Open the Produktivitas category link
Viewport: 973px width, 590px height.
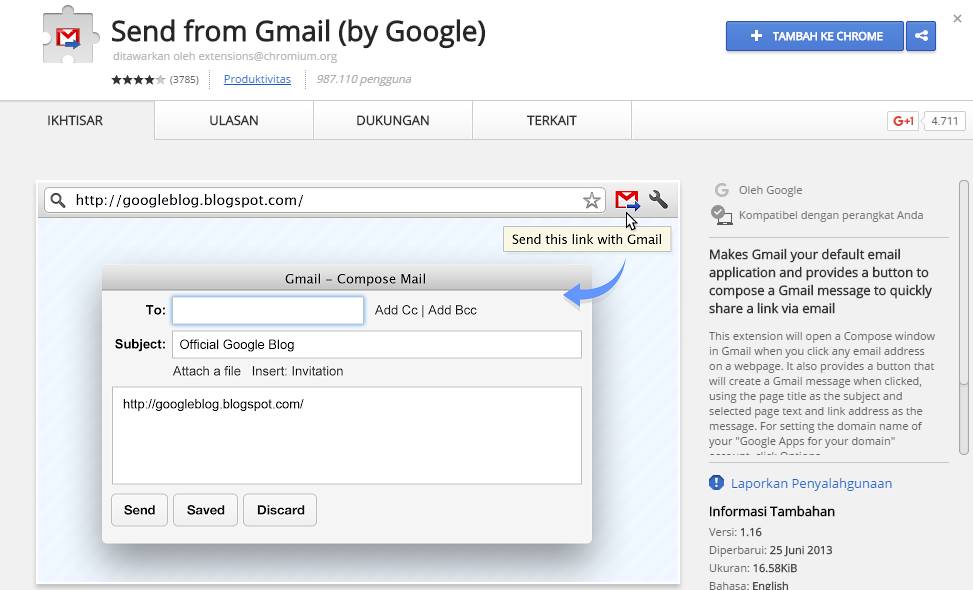tap(257, 79)
